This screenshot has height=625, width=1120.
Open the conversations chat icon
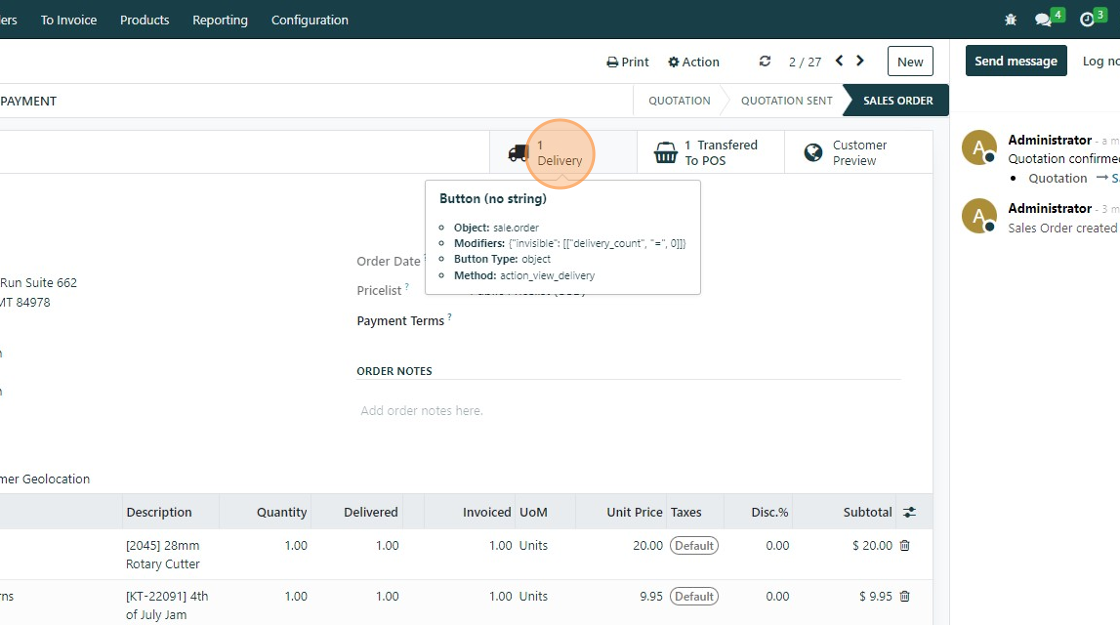(1043, 20)
